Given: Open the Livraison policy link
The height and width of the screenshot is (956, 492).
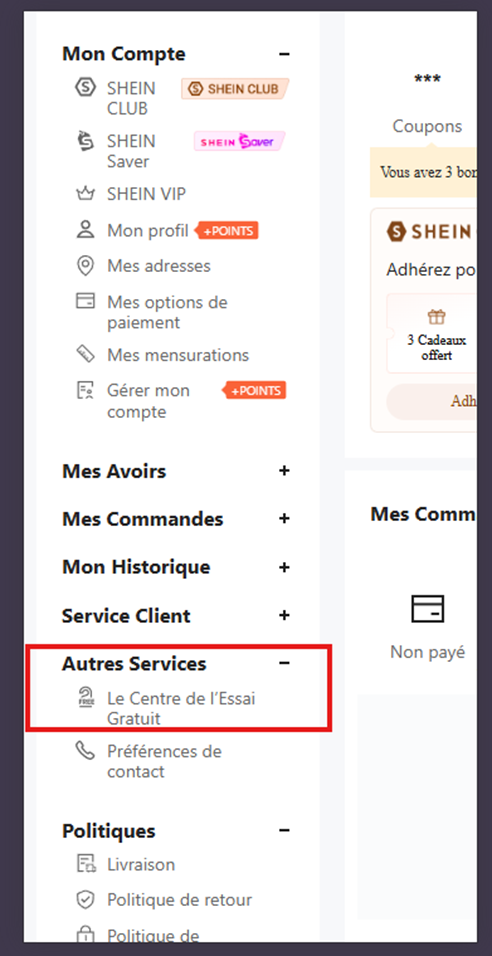Looking at the screenshot, I should click(x=141, y=865).
